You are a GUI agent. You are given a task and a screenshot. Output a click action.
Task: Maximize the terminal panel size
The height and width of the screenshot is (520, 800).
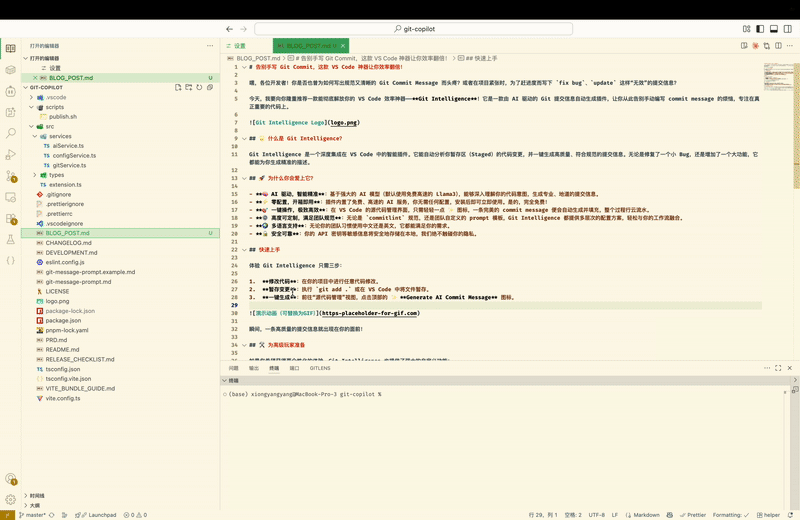pos(778,368)
